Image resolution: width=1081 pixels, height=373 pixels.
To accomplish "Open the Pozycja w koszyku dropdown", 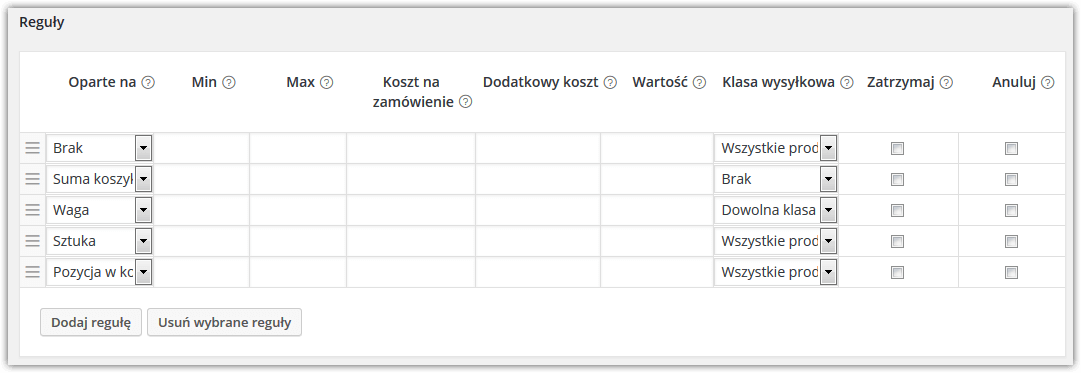I will click(x=99, y=272).
